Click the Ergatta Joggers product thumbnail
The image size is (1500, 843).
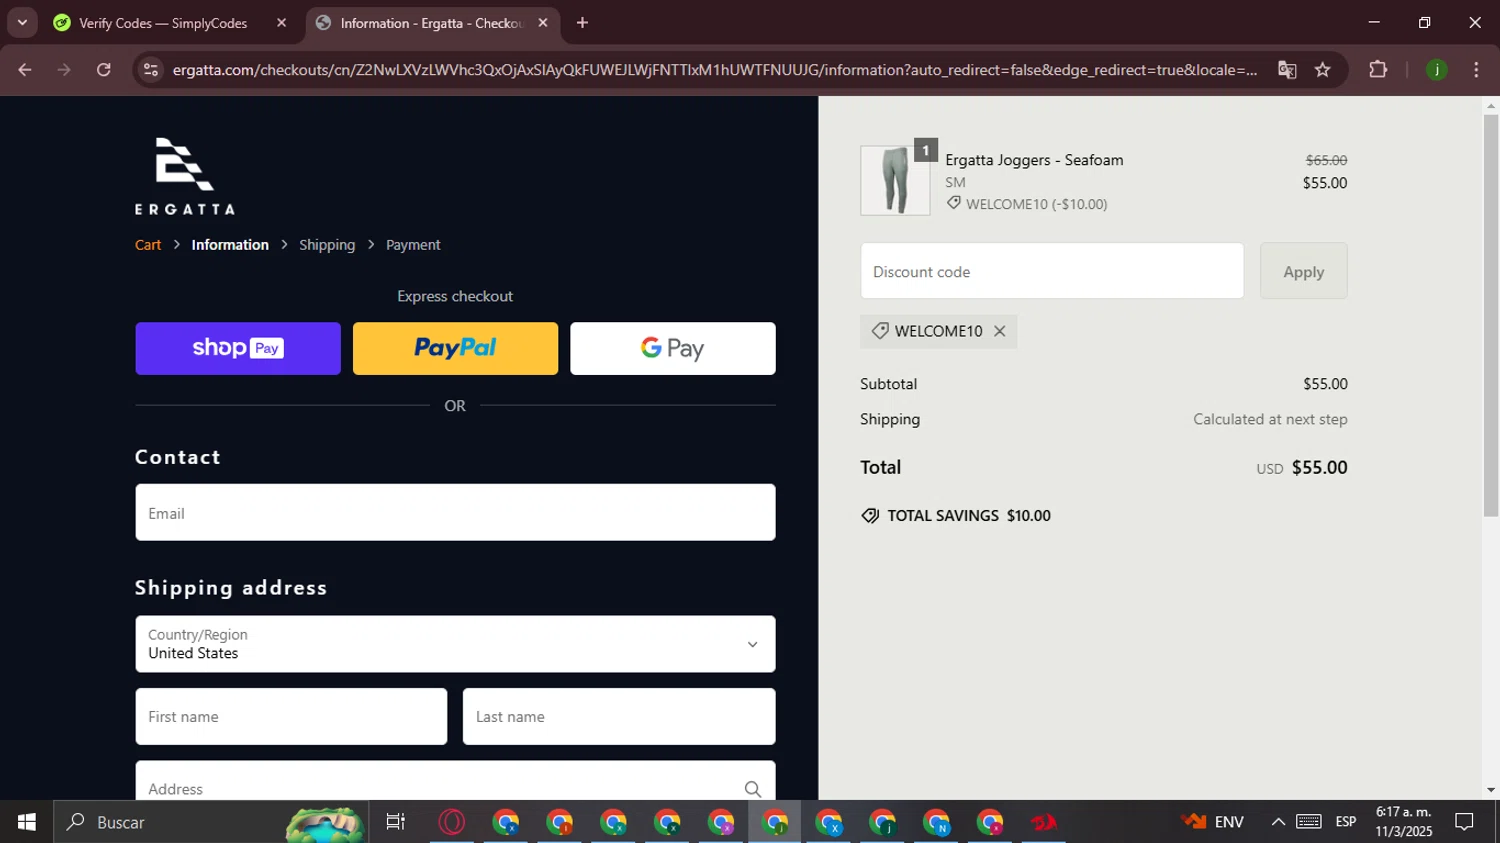895,181
